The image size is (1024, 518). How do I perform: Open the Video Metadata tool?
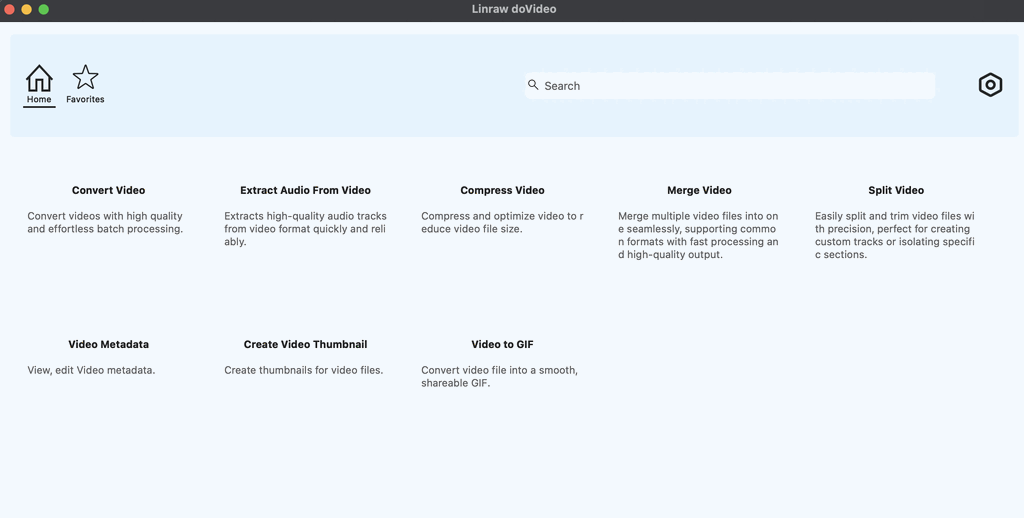pyautogui.click(x=108, y=344)
